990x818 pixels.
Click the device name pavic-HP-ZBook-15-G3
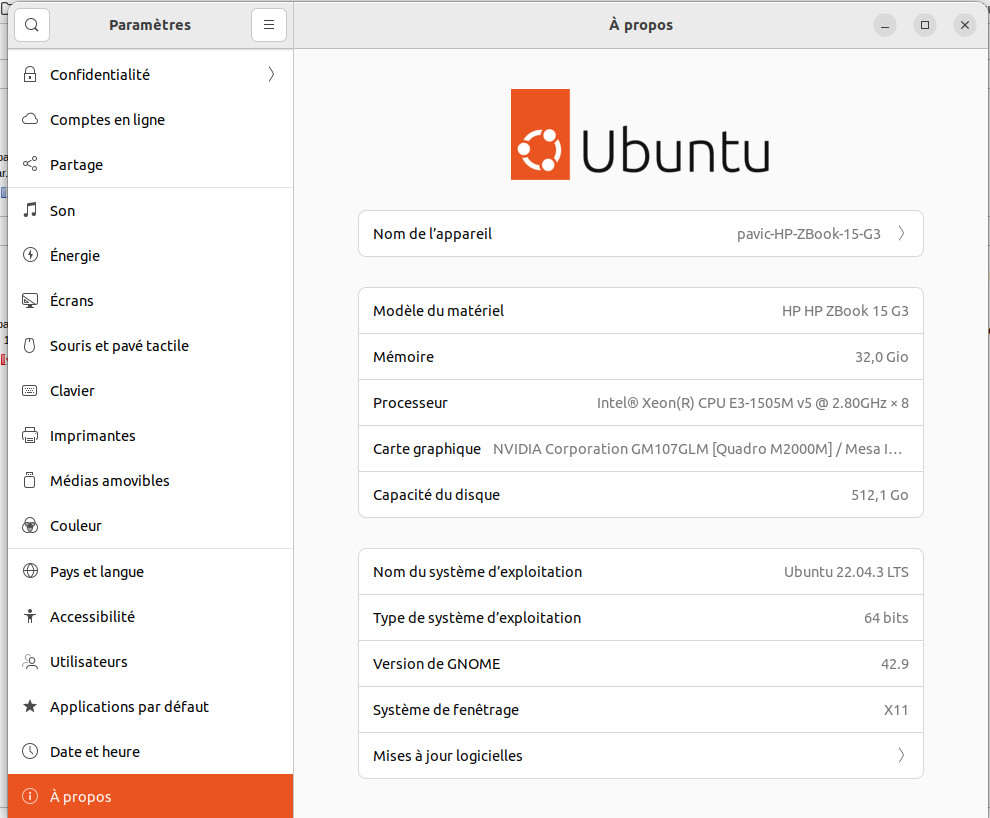tap(808, 234)
